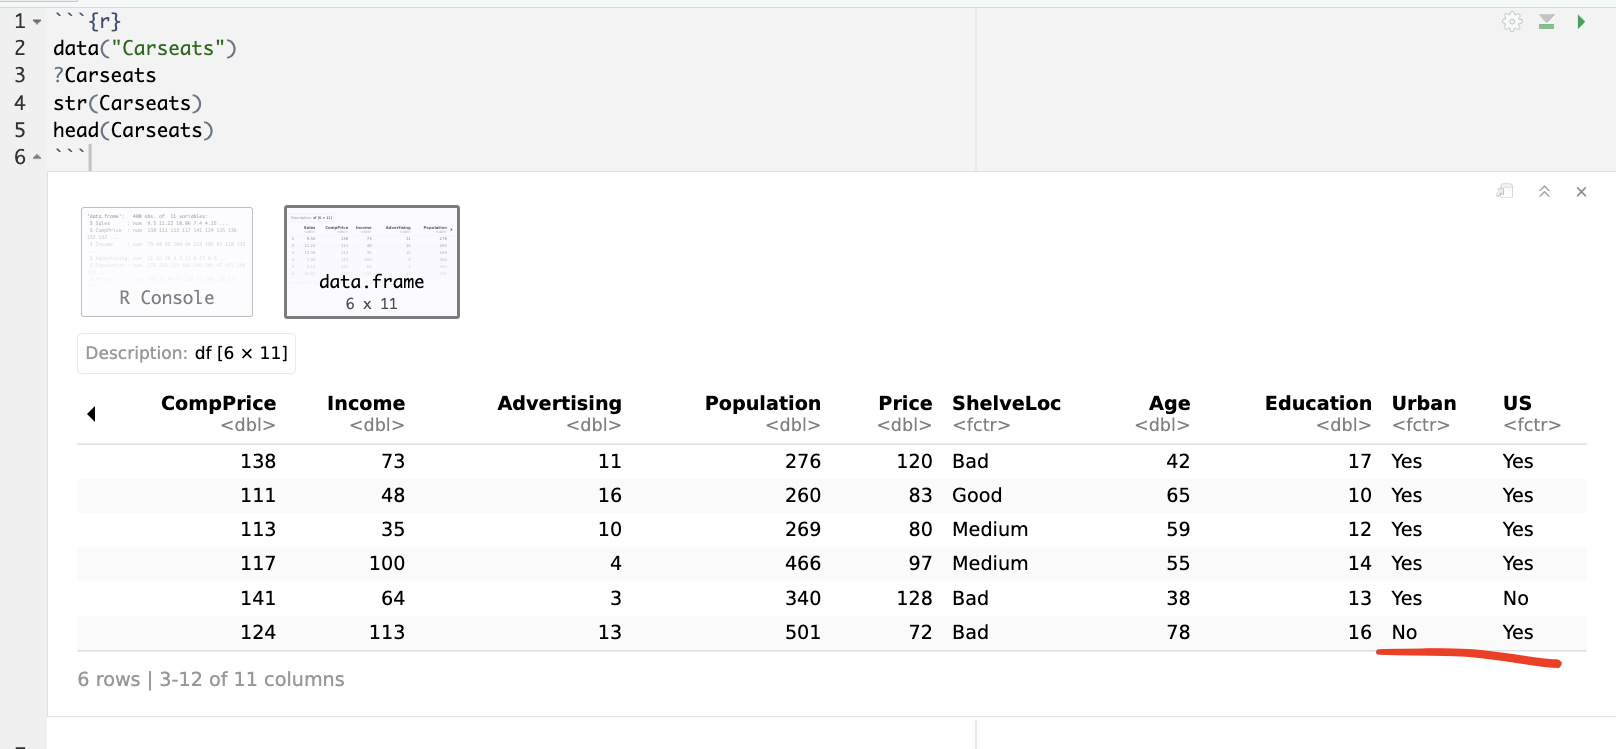Clear the chunk output with the X
The height and width of the screenshot is (749, 1616).
(1581, 192)
